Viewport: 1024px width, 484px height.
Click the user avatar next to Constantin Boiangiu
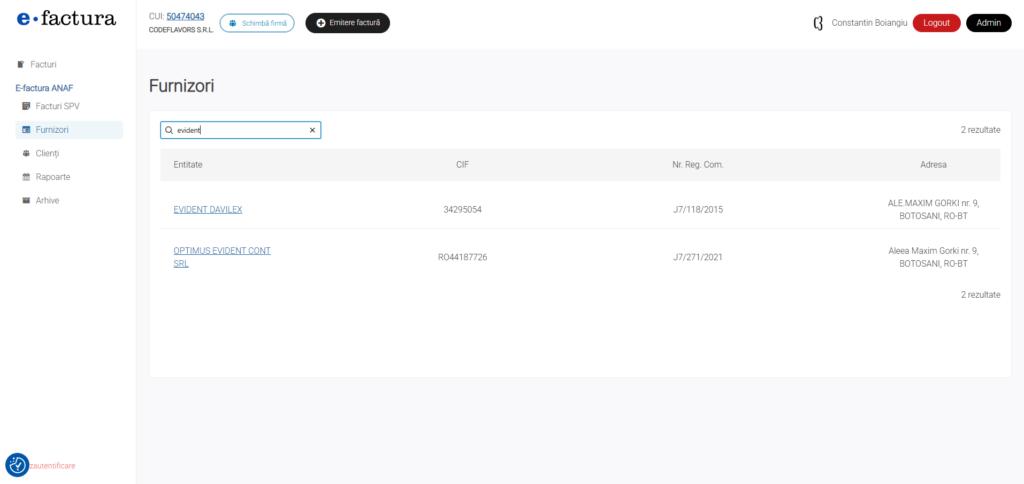[818, 23]
